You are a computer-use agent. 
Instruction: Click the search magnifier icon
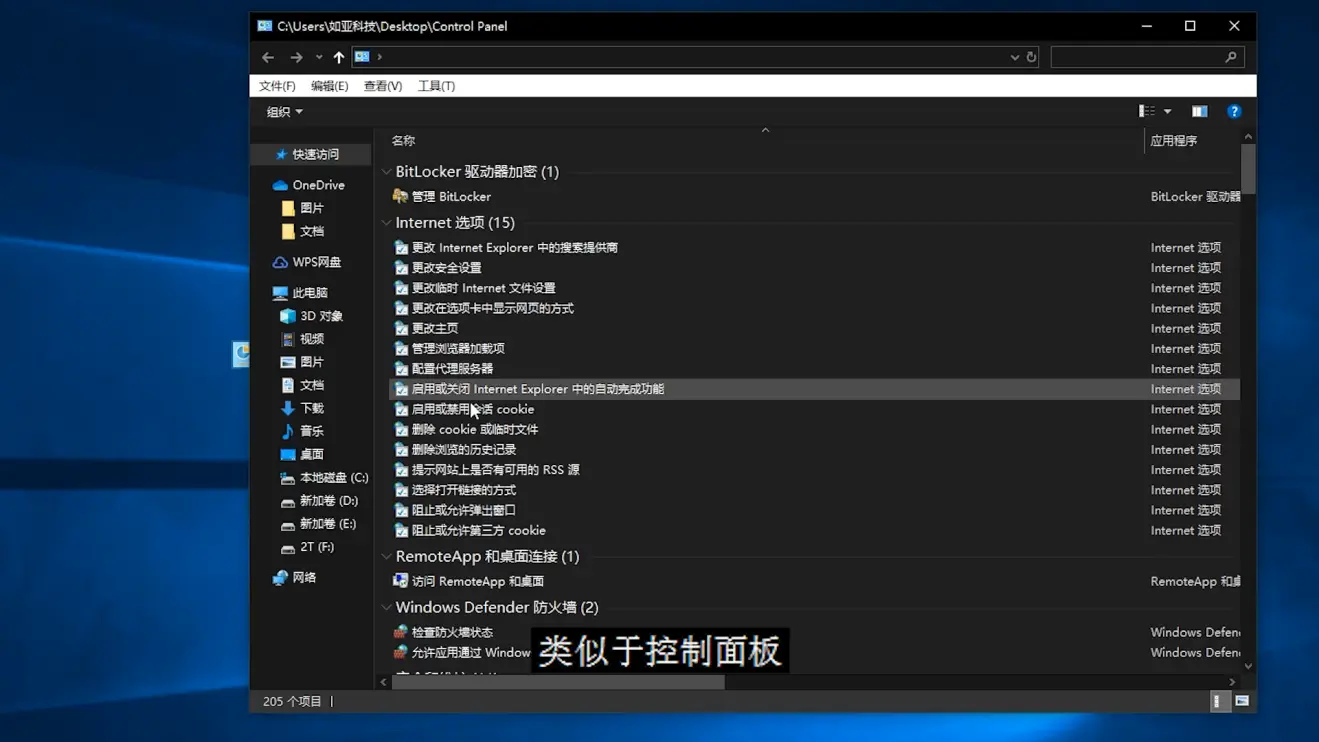[1231, 57]
